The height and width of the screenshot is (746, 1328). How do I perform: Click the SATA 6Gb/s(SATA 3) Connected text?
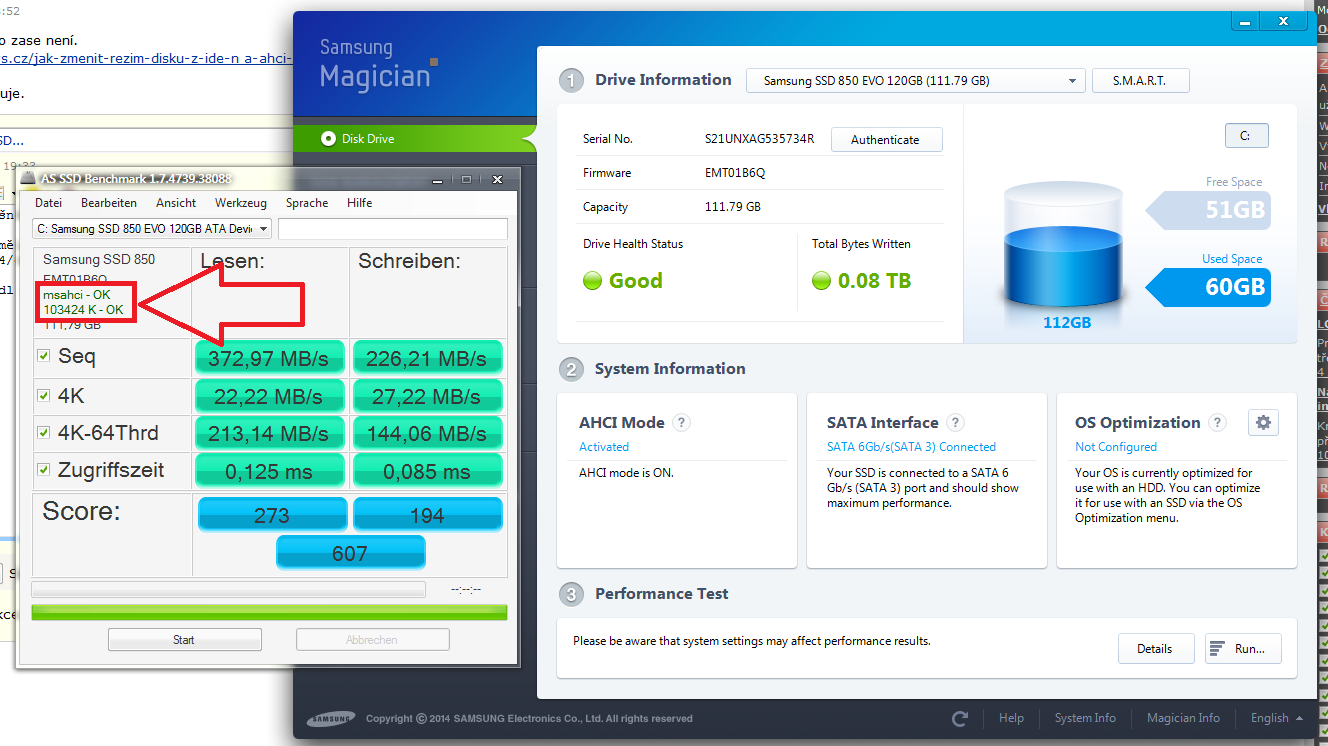[911, 447]
